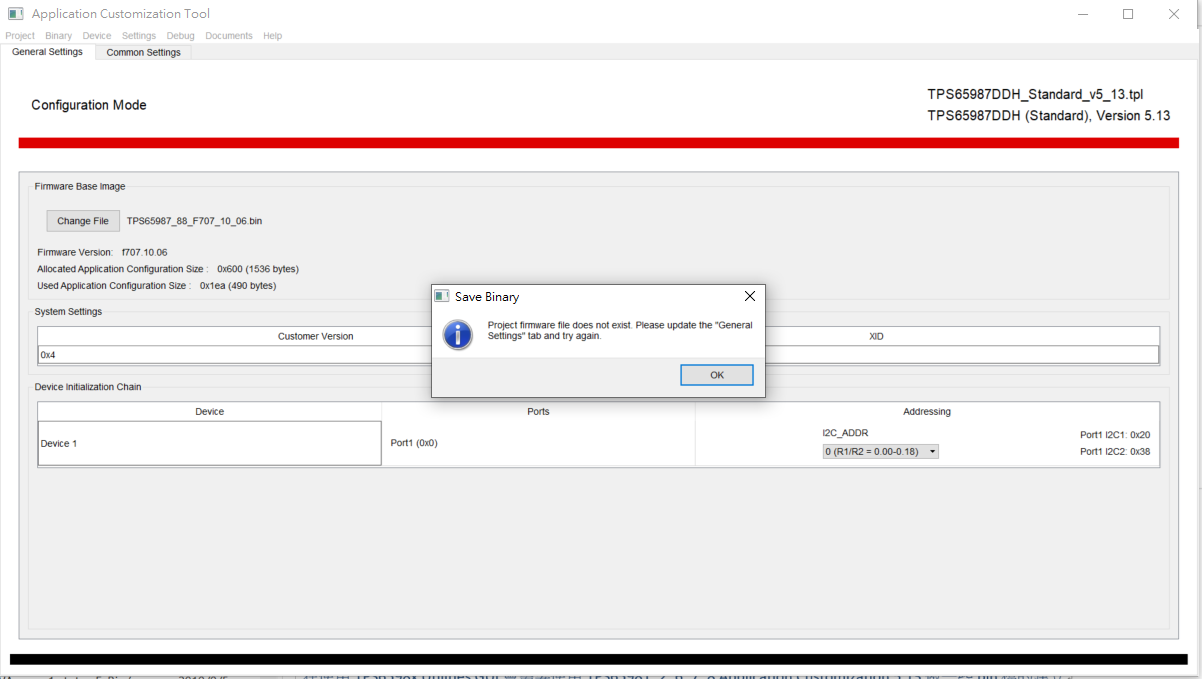
Task: Open the Help menu
Action: tap(273, 36)
